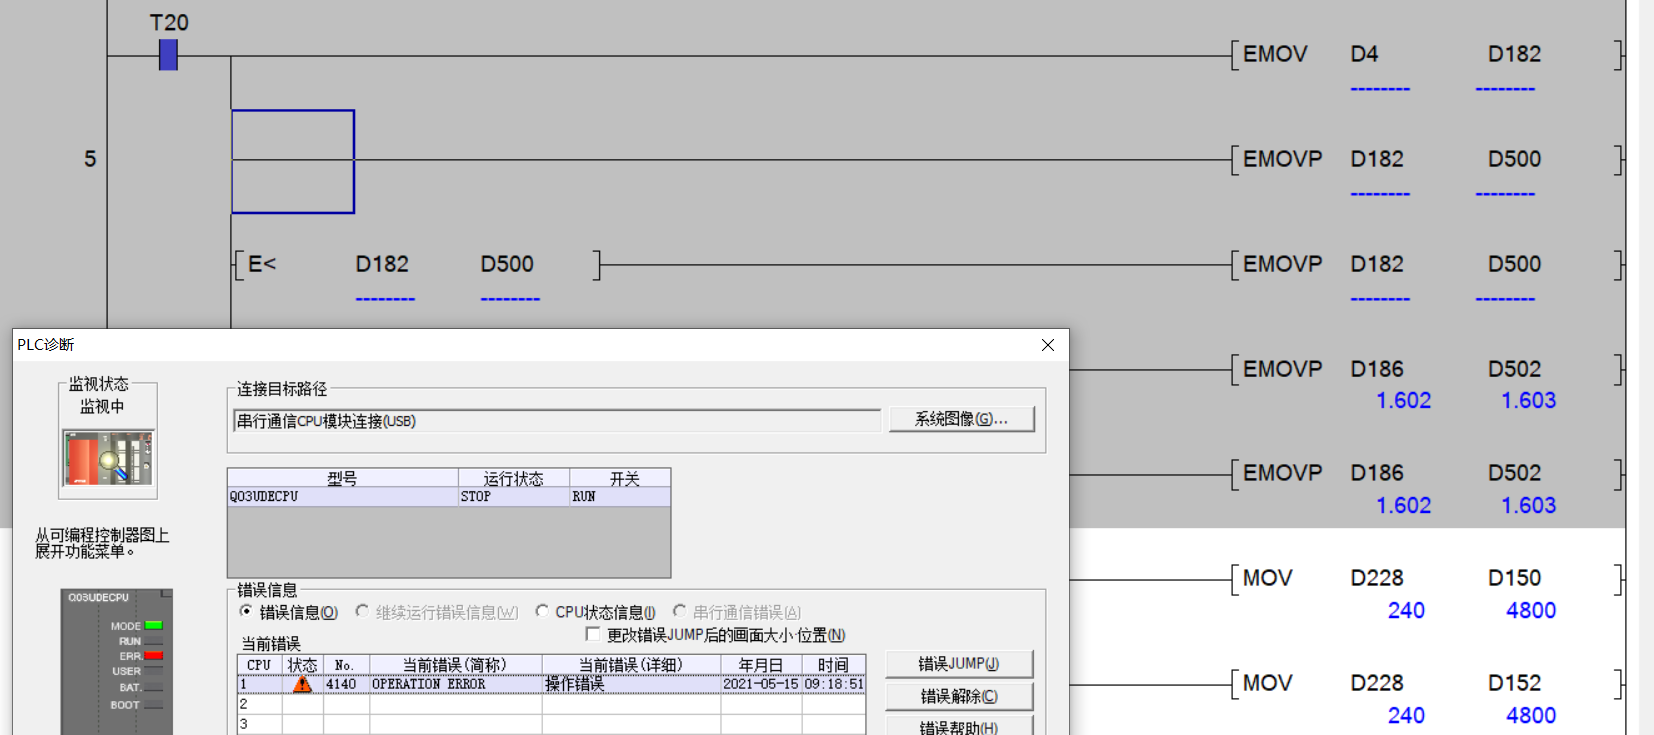
Task: Close the PLC诊断 dialog
Action: click(1047, 345)
